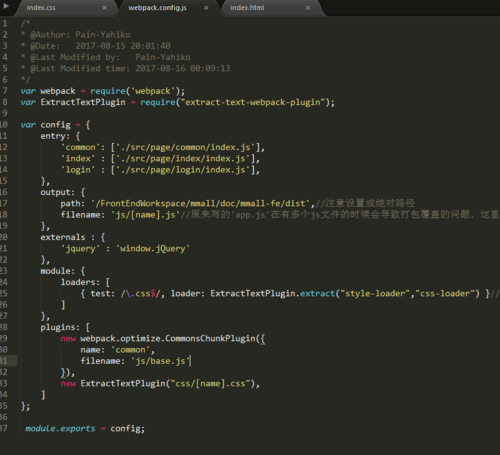Image resolution: width=500 pixels, height=455 pixels.
Task: Close the webpack.config.js tab
Action: (206, 8)
